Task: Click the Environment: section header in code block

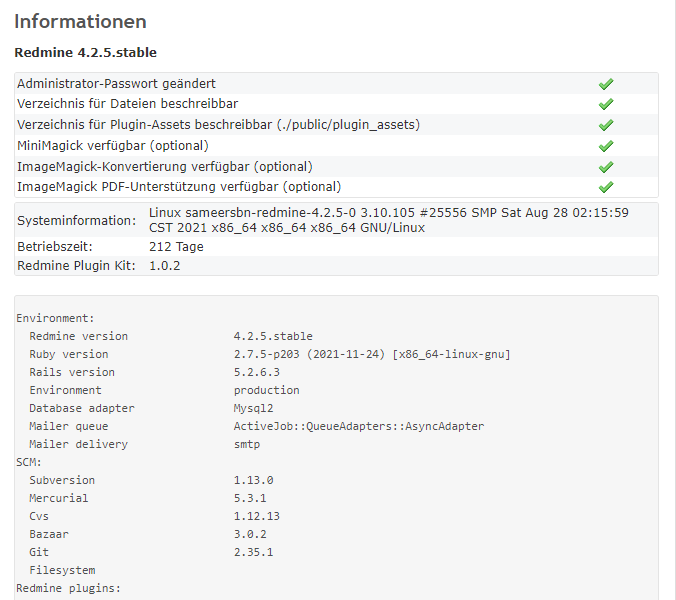Action: (55, 318)
